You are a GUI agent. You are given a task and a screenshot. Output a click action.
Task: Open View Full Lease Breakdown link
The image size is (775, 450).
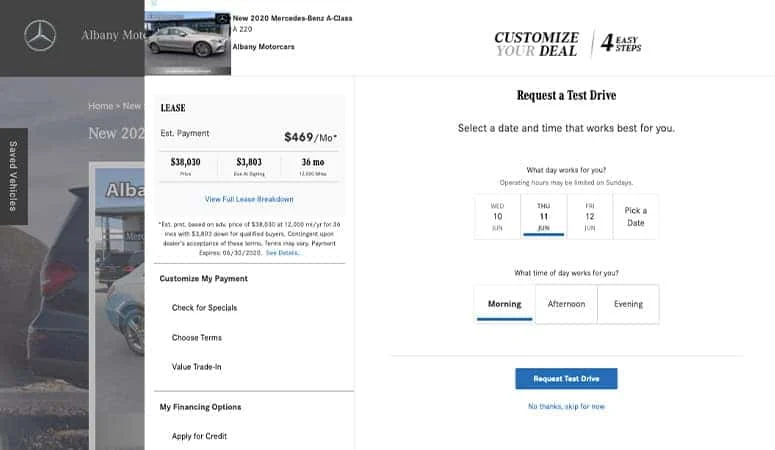coord(249,199)
